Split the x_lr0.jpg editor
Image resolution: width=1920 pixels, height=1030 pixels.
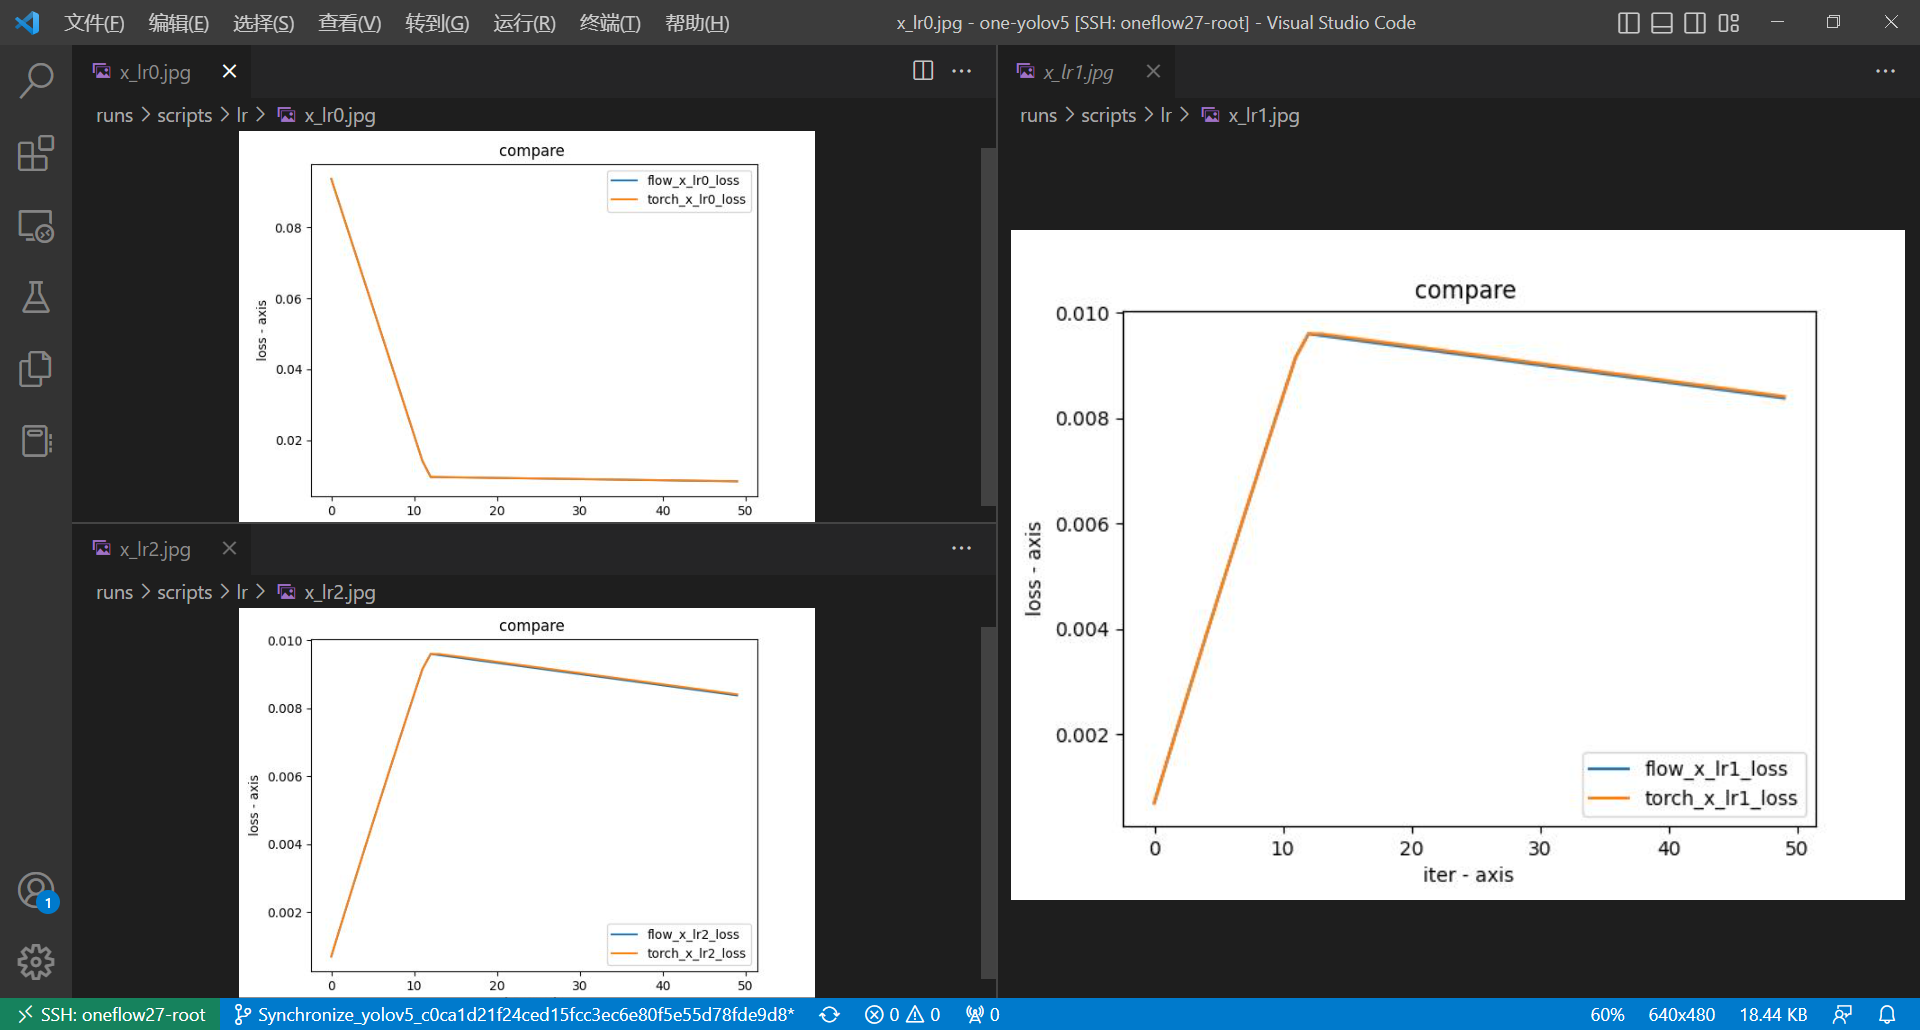coord(921,70)
